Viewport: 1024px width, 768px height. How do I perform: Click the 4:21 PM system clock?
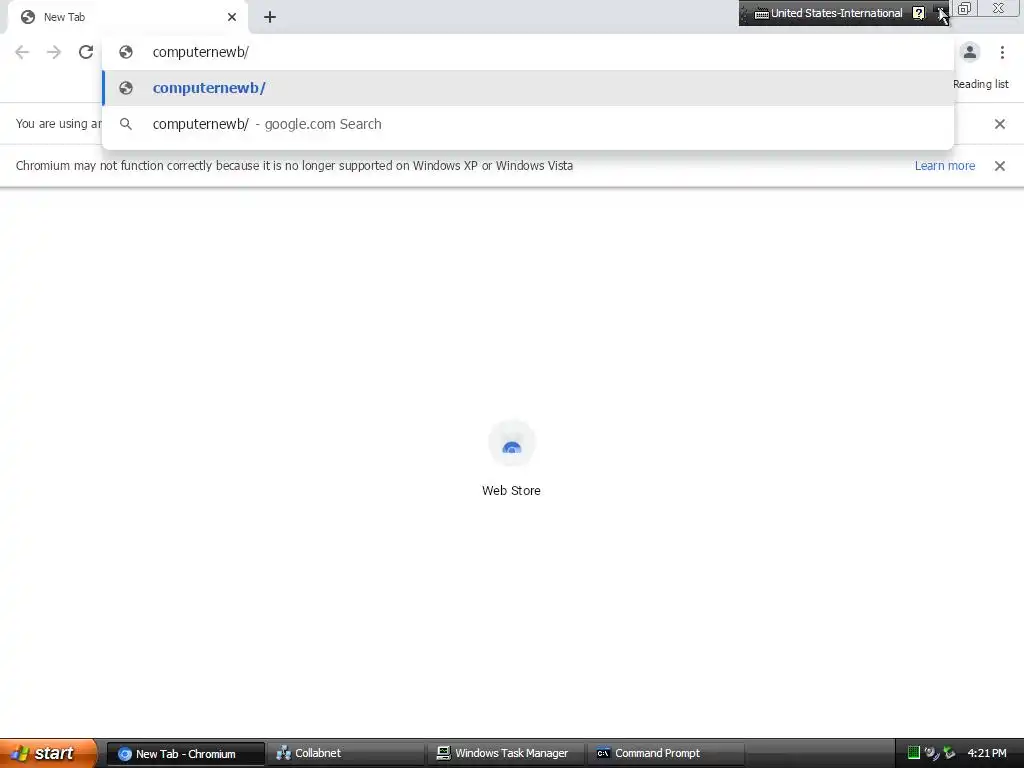986,753
